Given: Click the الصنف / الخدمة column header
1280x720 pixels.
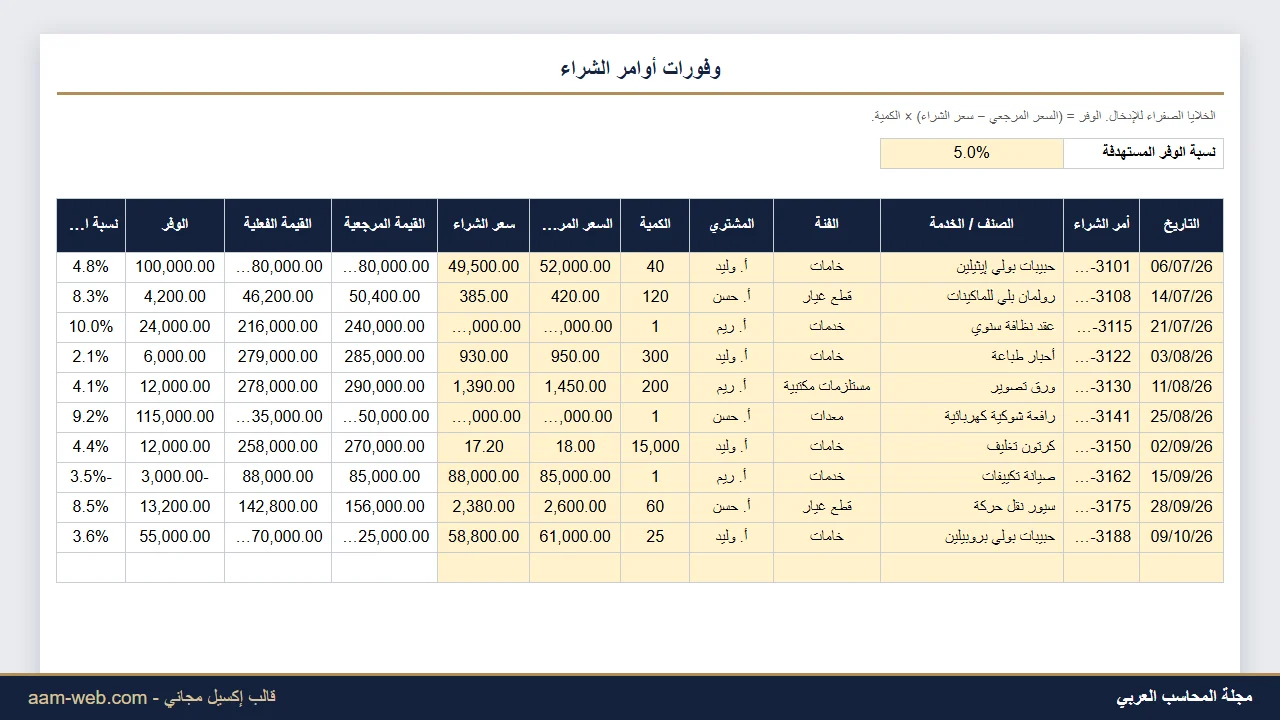Looking at the screenshot, I should (x=971, y=225).
